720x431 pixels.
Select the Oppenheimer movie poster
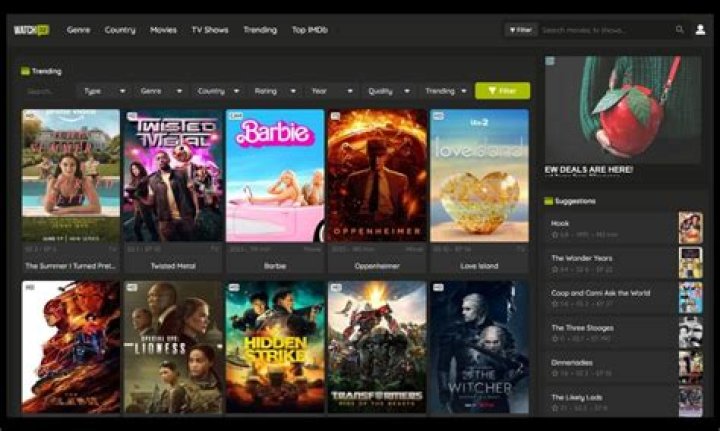pos(377,176)
